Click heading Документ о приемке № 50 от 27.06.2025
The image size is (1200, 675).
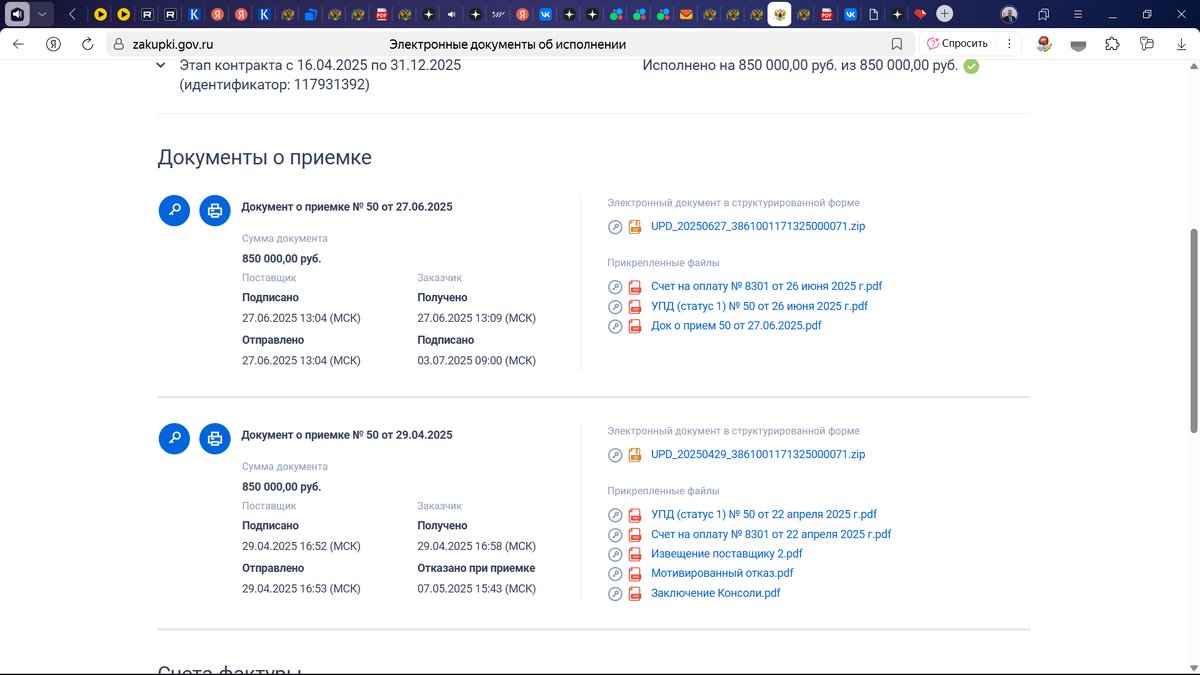pyautogui.click(x=347, y=208)
